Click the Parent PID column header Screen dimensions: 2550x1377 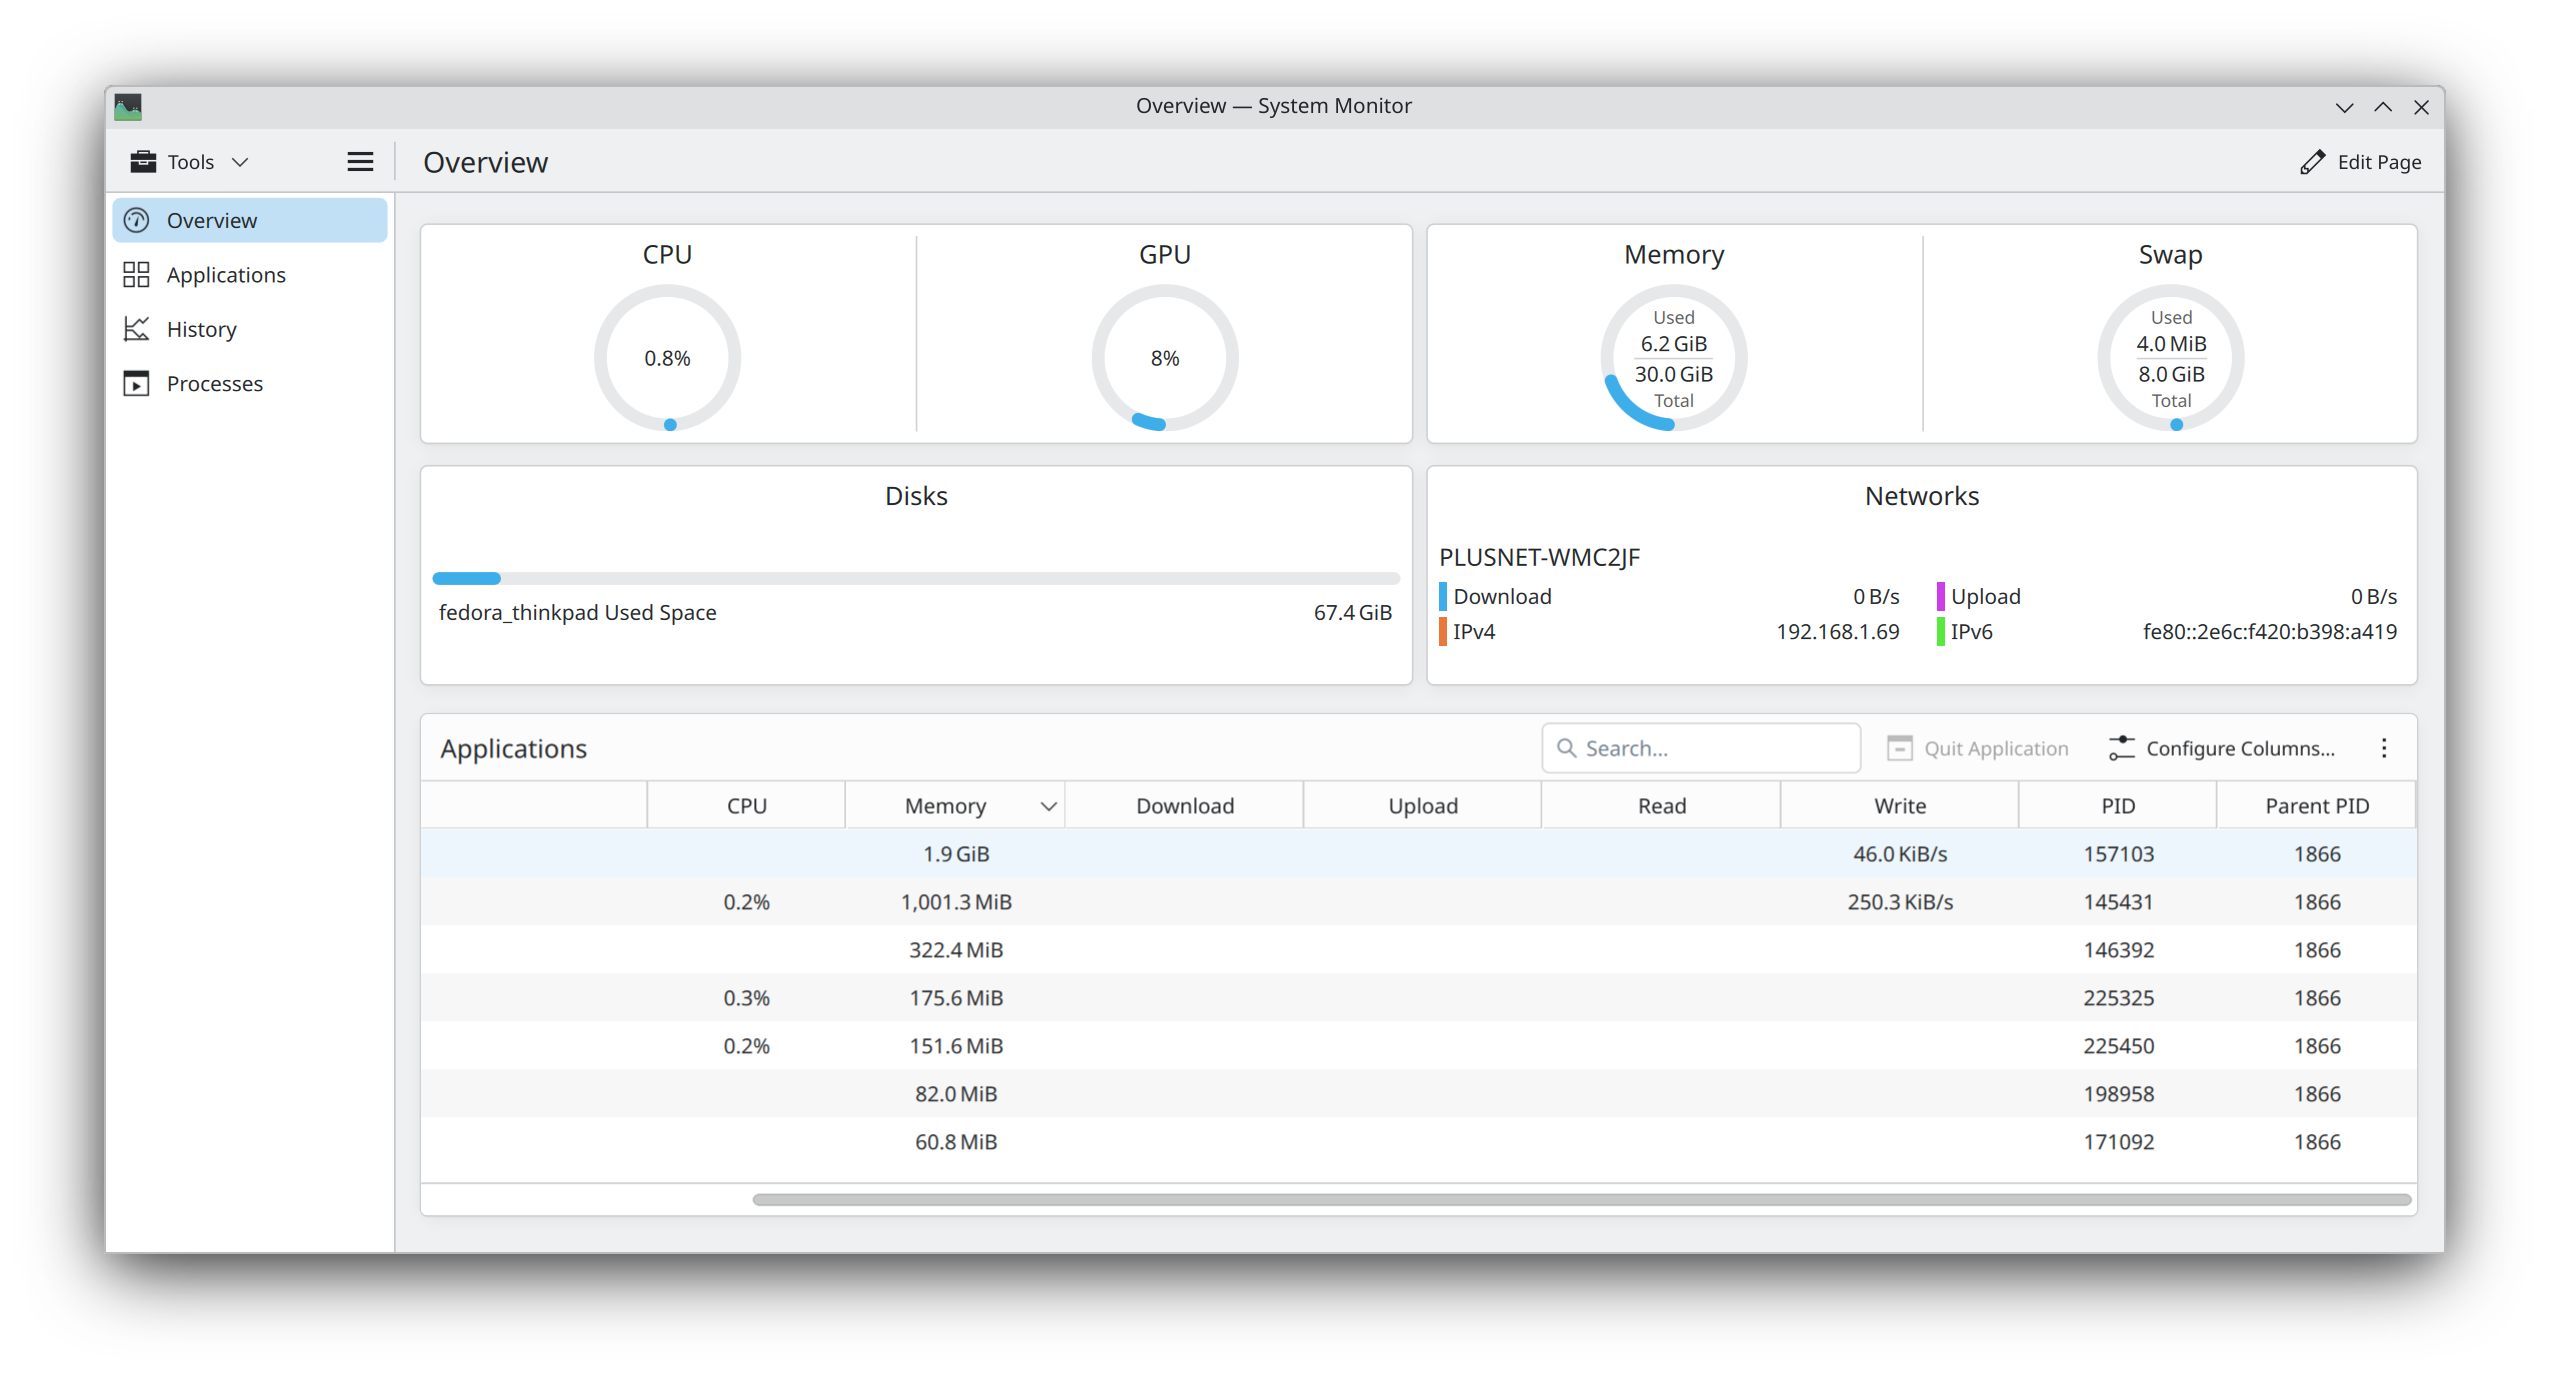[x=2316, y=806]
